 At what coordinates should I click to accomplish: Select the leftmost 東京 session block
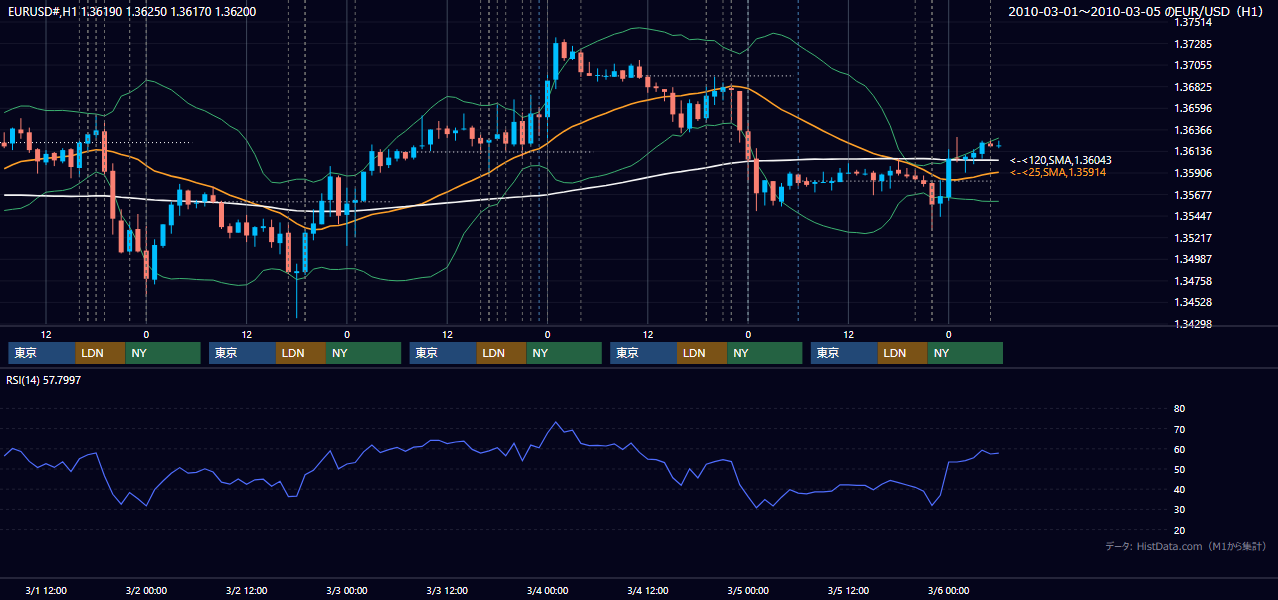click(x=41, y=353)
